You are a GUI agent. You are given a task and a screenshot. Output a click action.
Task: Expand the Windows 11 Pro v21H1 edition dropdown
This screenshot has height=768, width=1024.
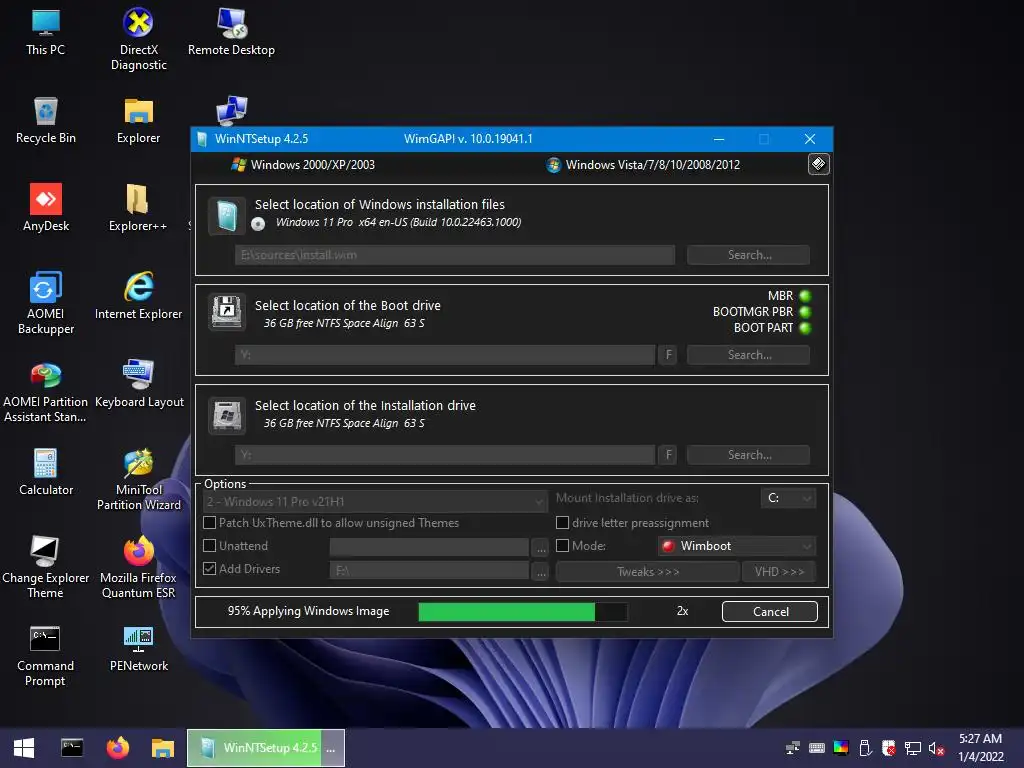(x=375, y=502)
